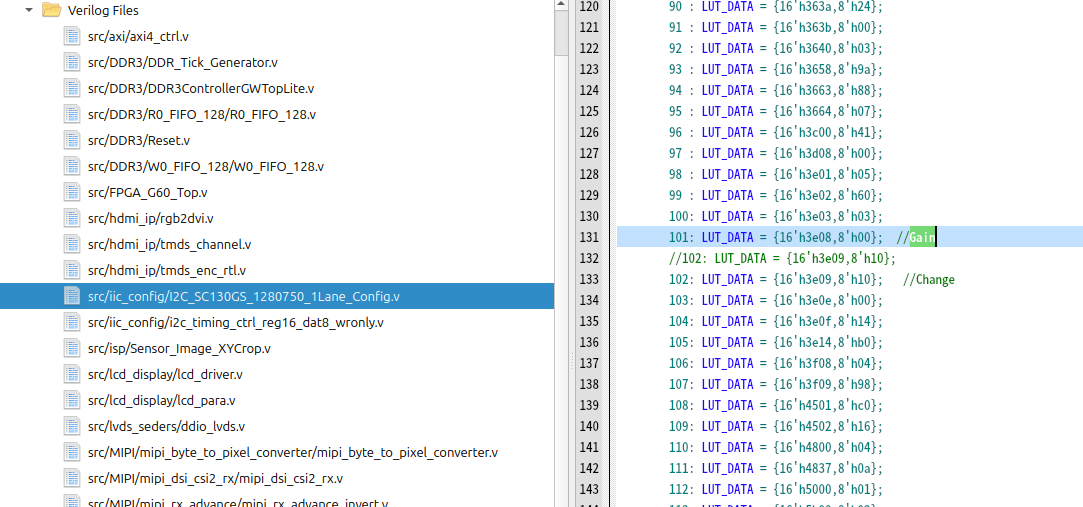Collapse the Verilog Files folder
Viewport: 1083px width, 507px height.
pyautogui.click(x=28, y=10)
